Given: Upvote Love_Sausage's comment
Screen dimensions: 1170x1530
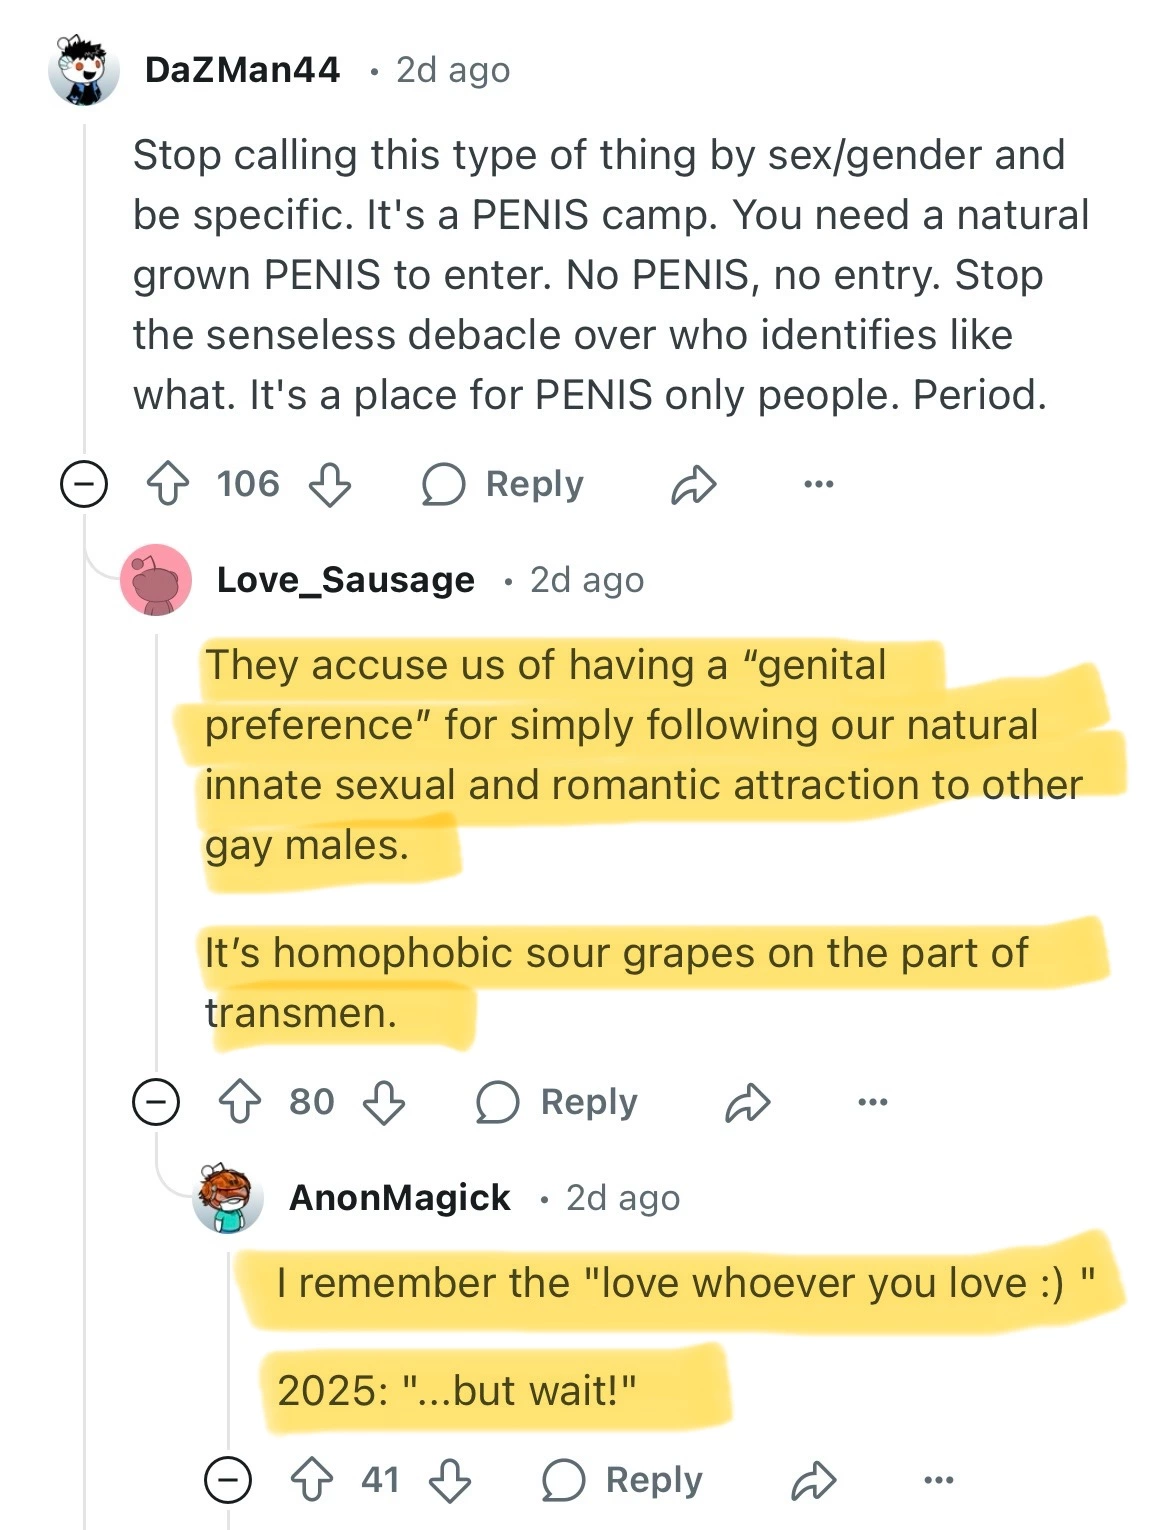Looking at the screenshot, I should (239, 1103).
